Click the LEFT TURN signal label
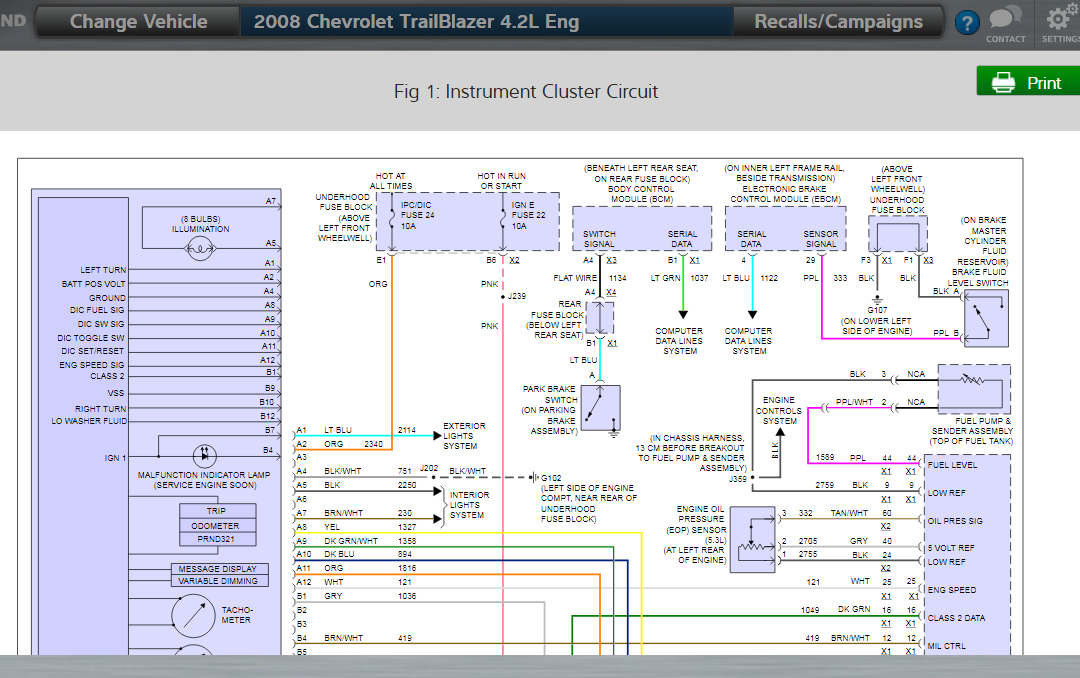Screen dimensions: 1080x678 point(103,270)
